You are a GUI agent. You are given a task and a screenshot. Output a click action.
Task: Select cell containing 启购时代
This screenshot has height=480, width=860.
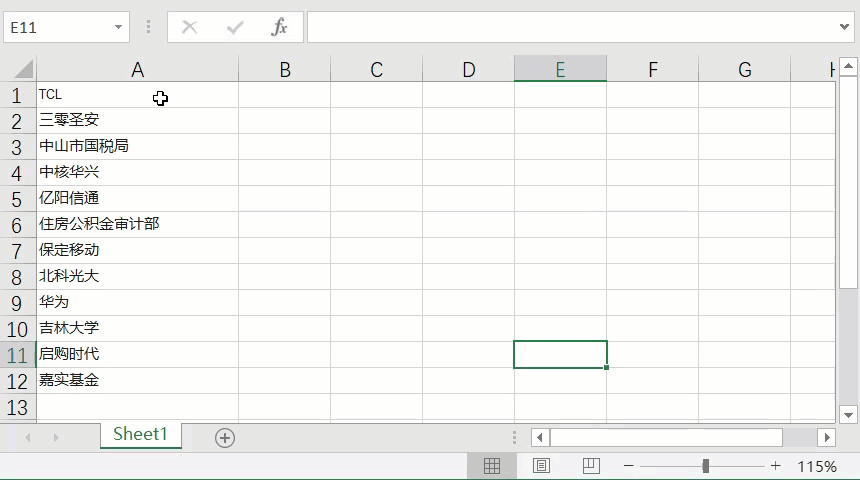click(138, 354)
